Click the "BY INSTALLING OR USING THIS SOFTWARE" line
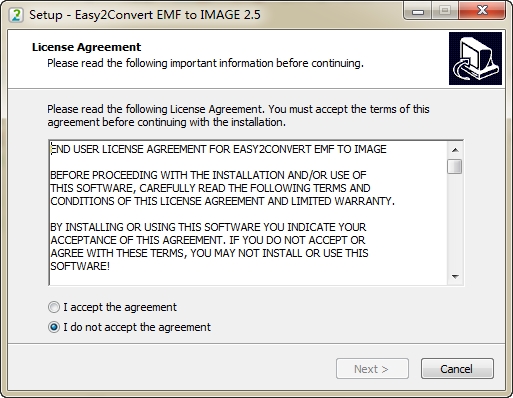 pyautogui.click(x=208, y=227)
